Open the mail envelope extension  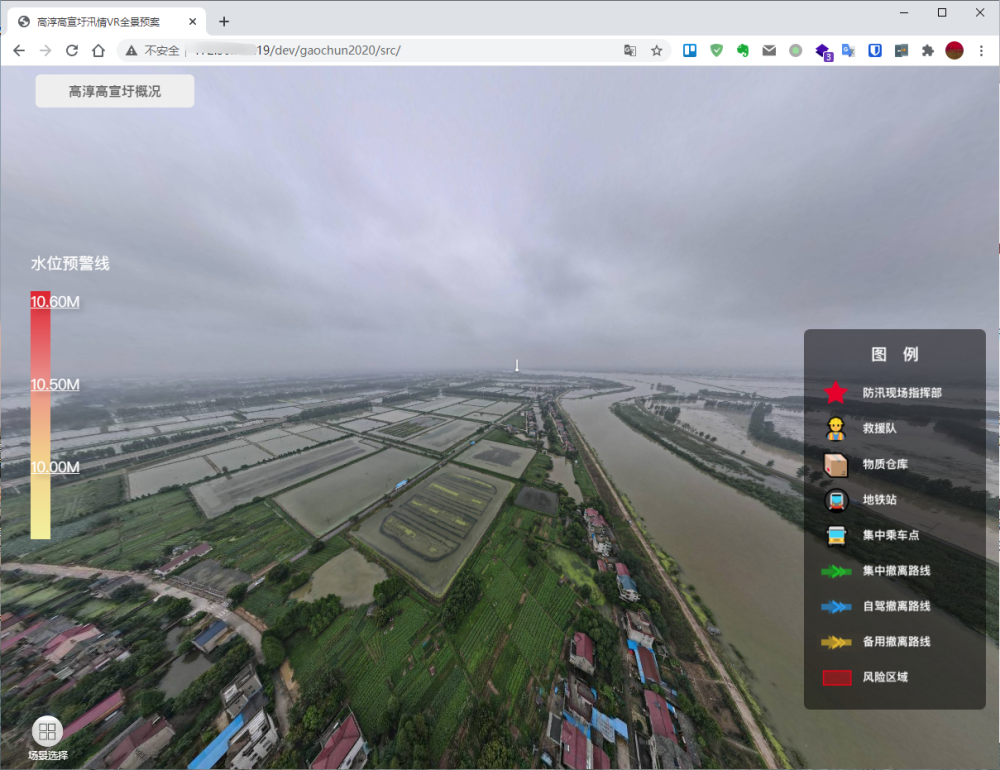pyautogui.click(x=769, y=50)
